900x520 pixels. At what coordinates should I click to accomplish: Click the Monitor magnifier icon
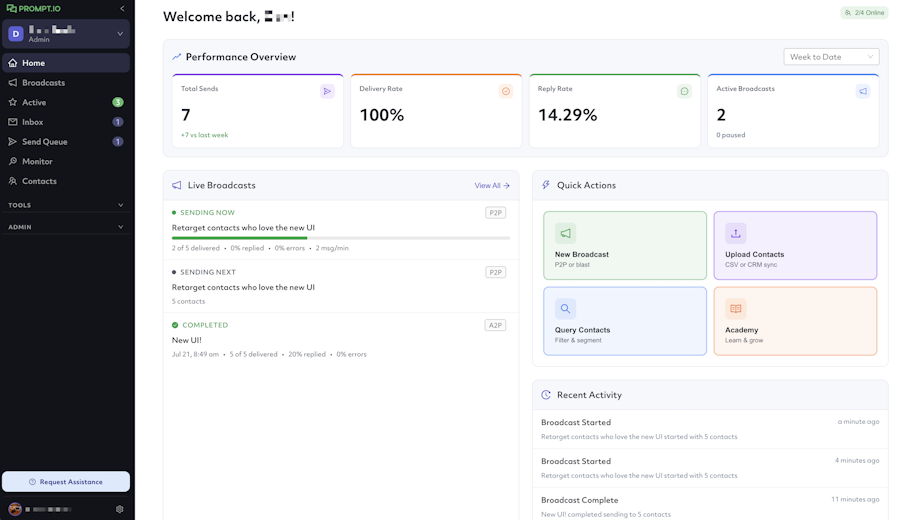pyautogui.click(x=13, y=161)
